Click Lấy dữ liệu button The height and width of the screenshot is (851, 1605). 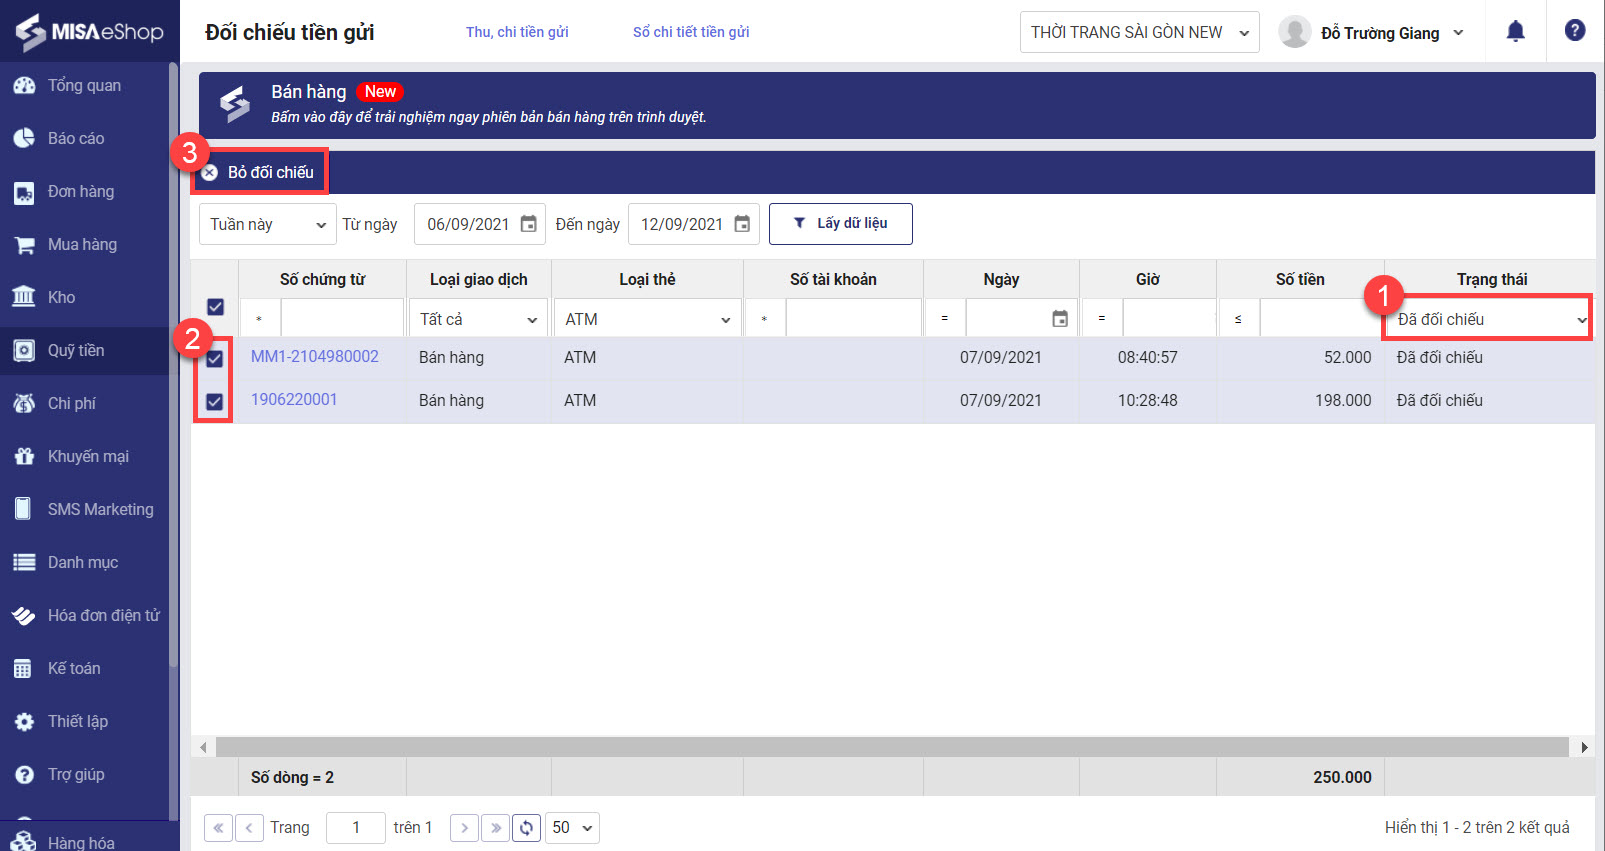coord(841,224)
